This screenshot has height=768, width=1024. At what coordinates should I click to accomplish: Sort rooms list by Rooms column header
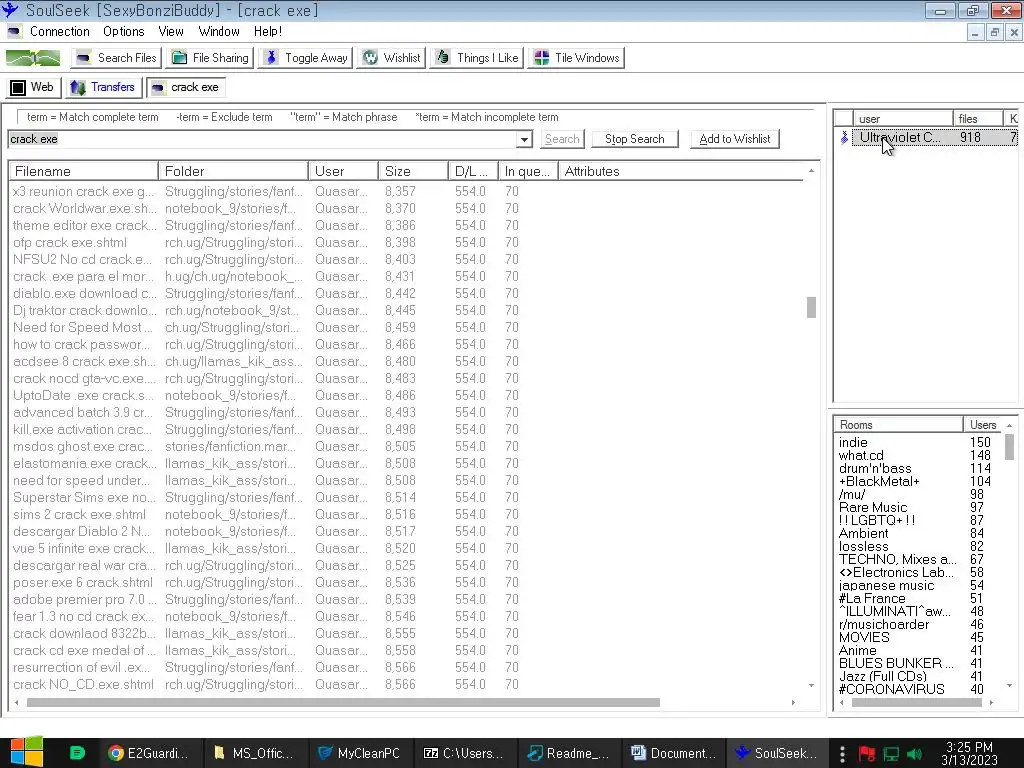click(x=898, y=424)
